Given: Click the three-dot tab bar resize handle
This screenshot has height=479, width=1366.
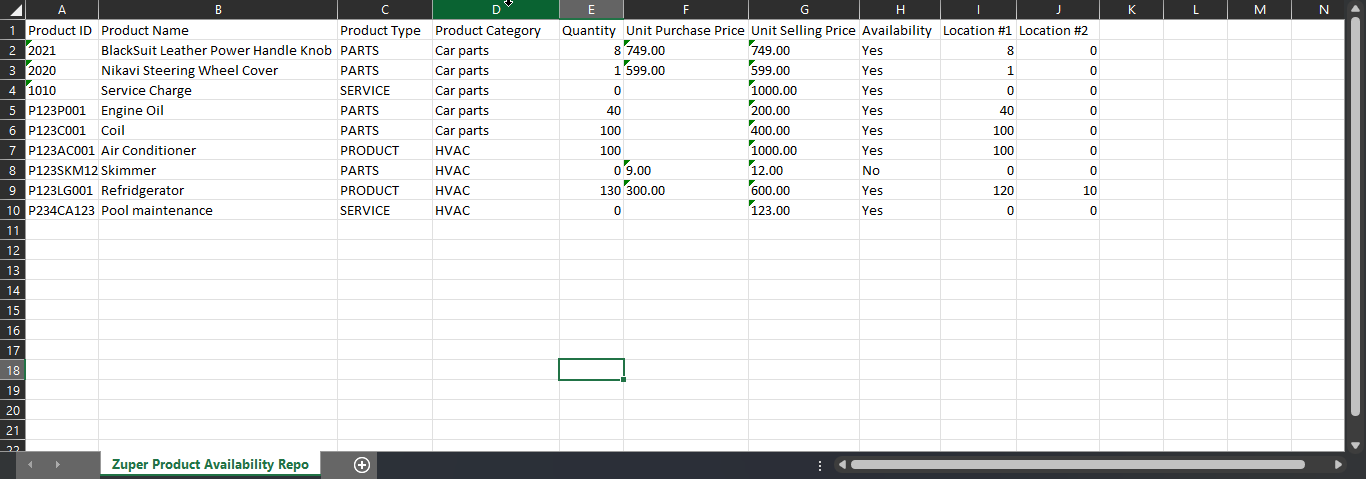Looking at the screenshot, I should (x=820, y=465).
